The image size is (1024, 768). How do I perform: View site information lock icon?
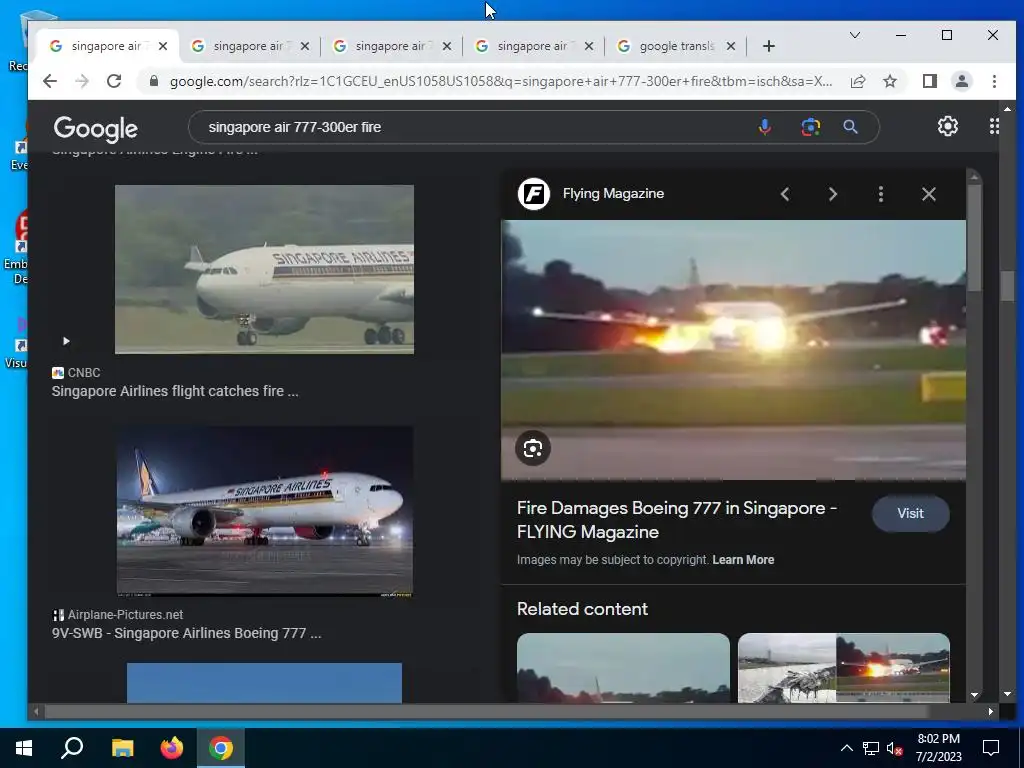154,81
